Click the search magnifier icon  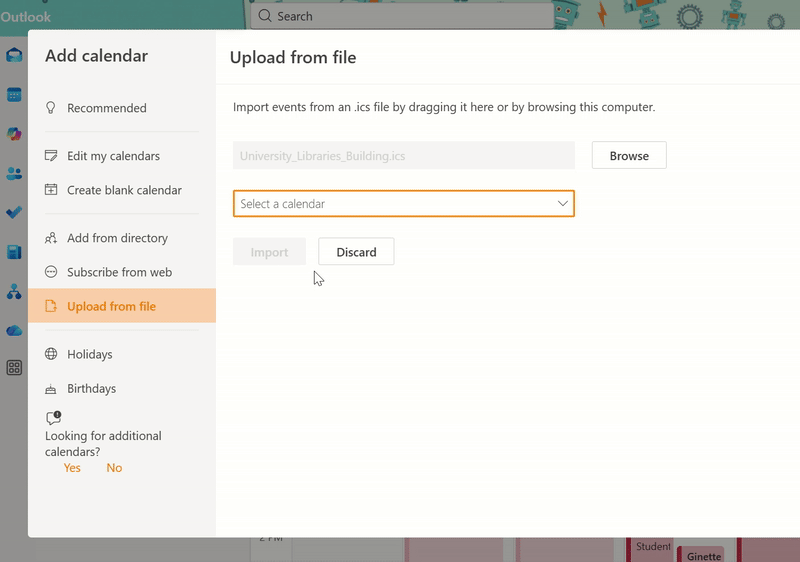point(265,16)
